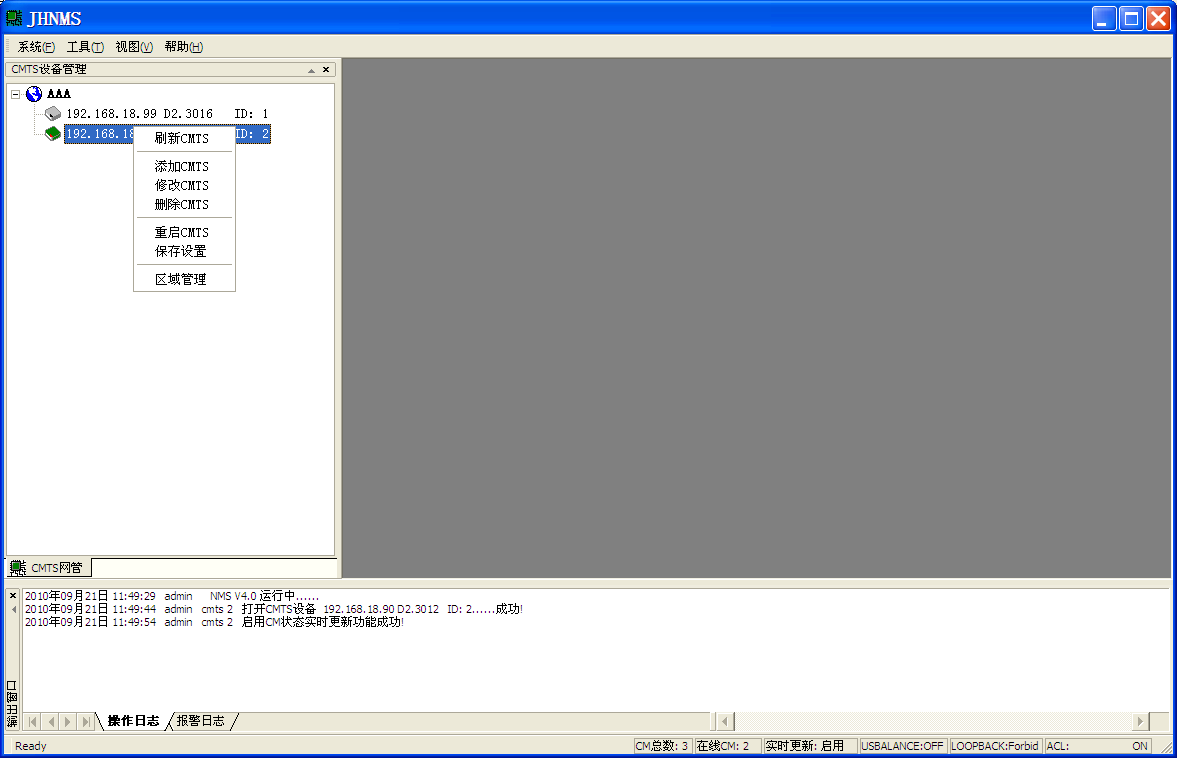1177x758 pixels.
Task: Select the CMTS网管 tab
Action: [49, 567]
